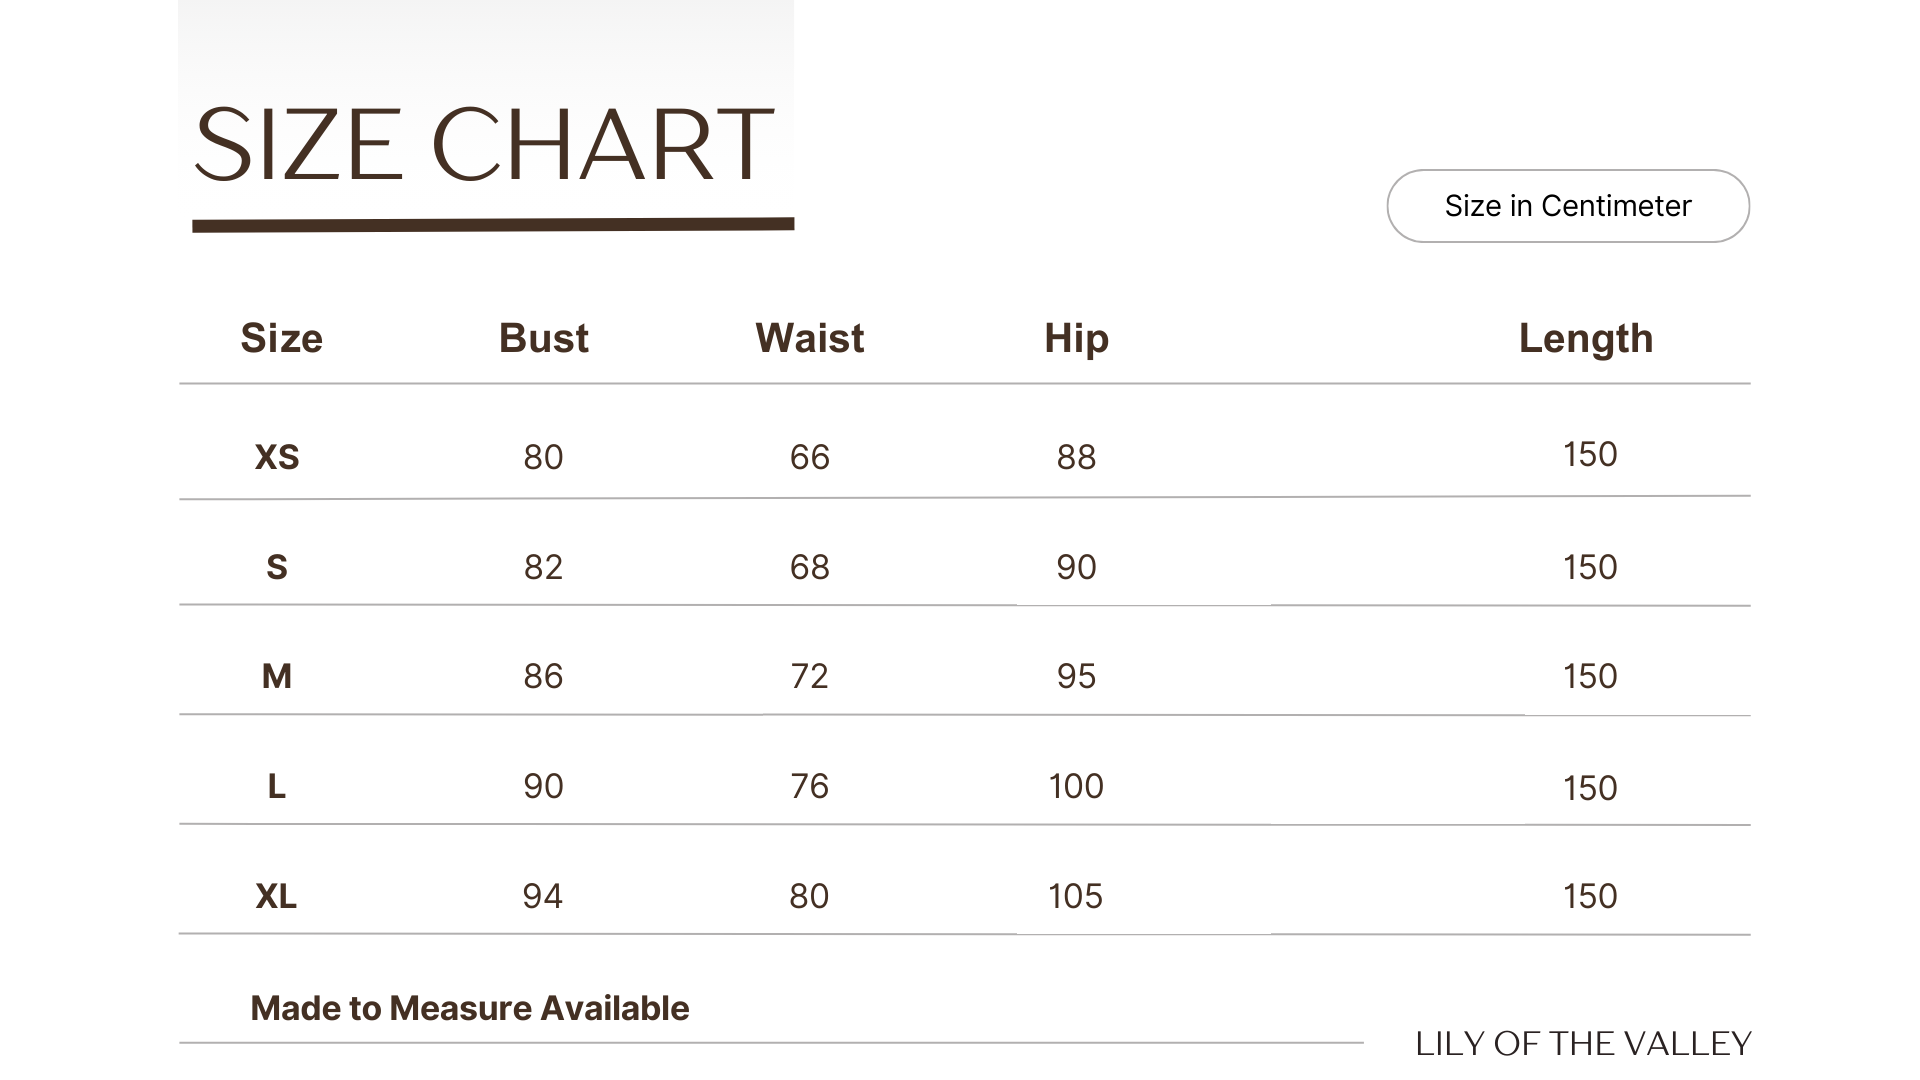Click the XS bust value 80
This screenshot has width=1920, height=1080.
(543, 457)
